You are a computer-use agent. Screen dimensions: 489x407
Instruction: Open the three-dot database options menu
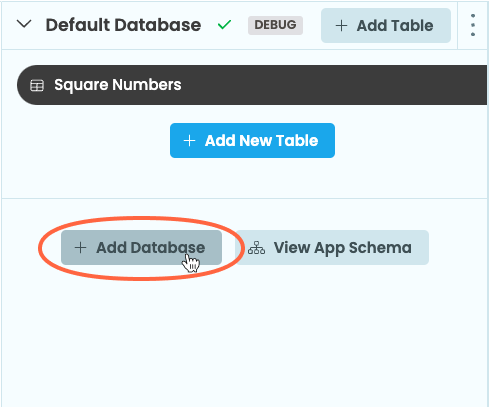click(x=473, y=25)
